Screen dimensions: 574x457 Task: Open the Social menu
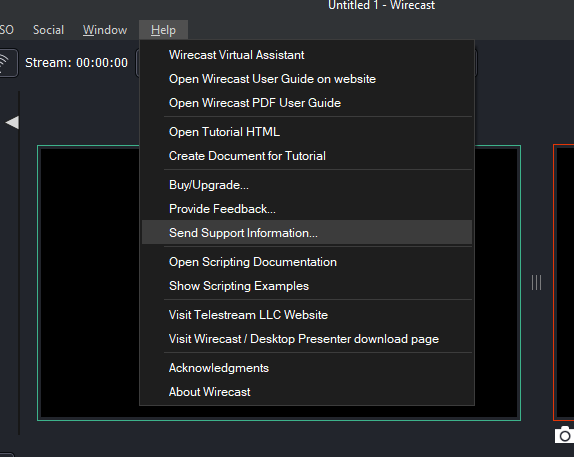(x=48, y=30)
